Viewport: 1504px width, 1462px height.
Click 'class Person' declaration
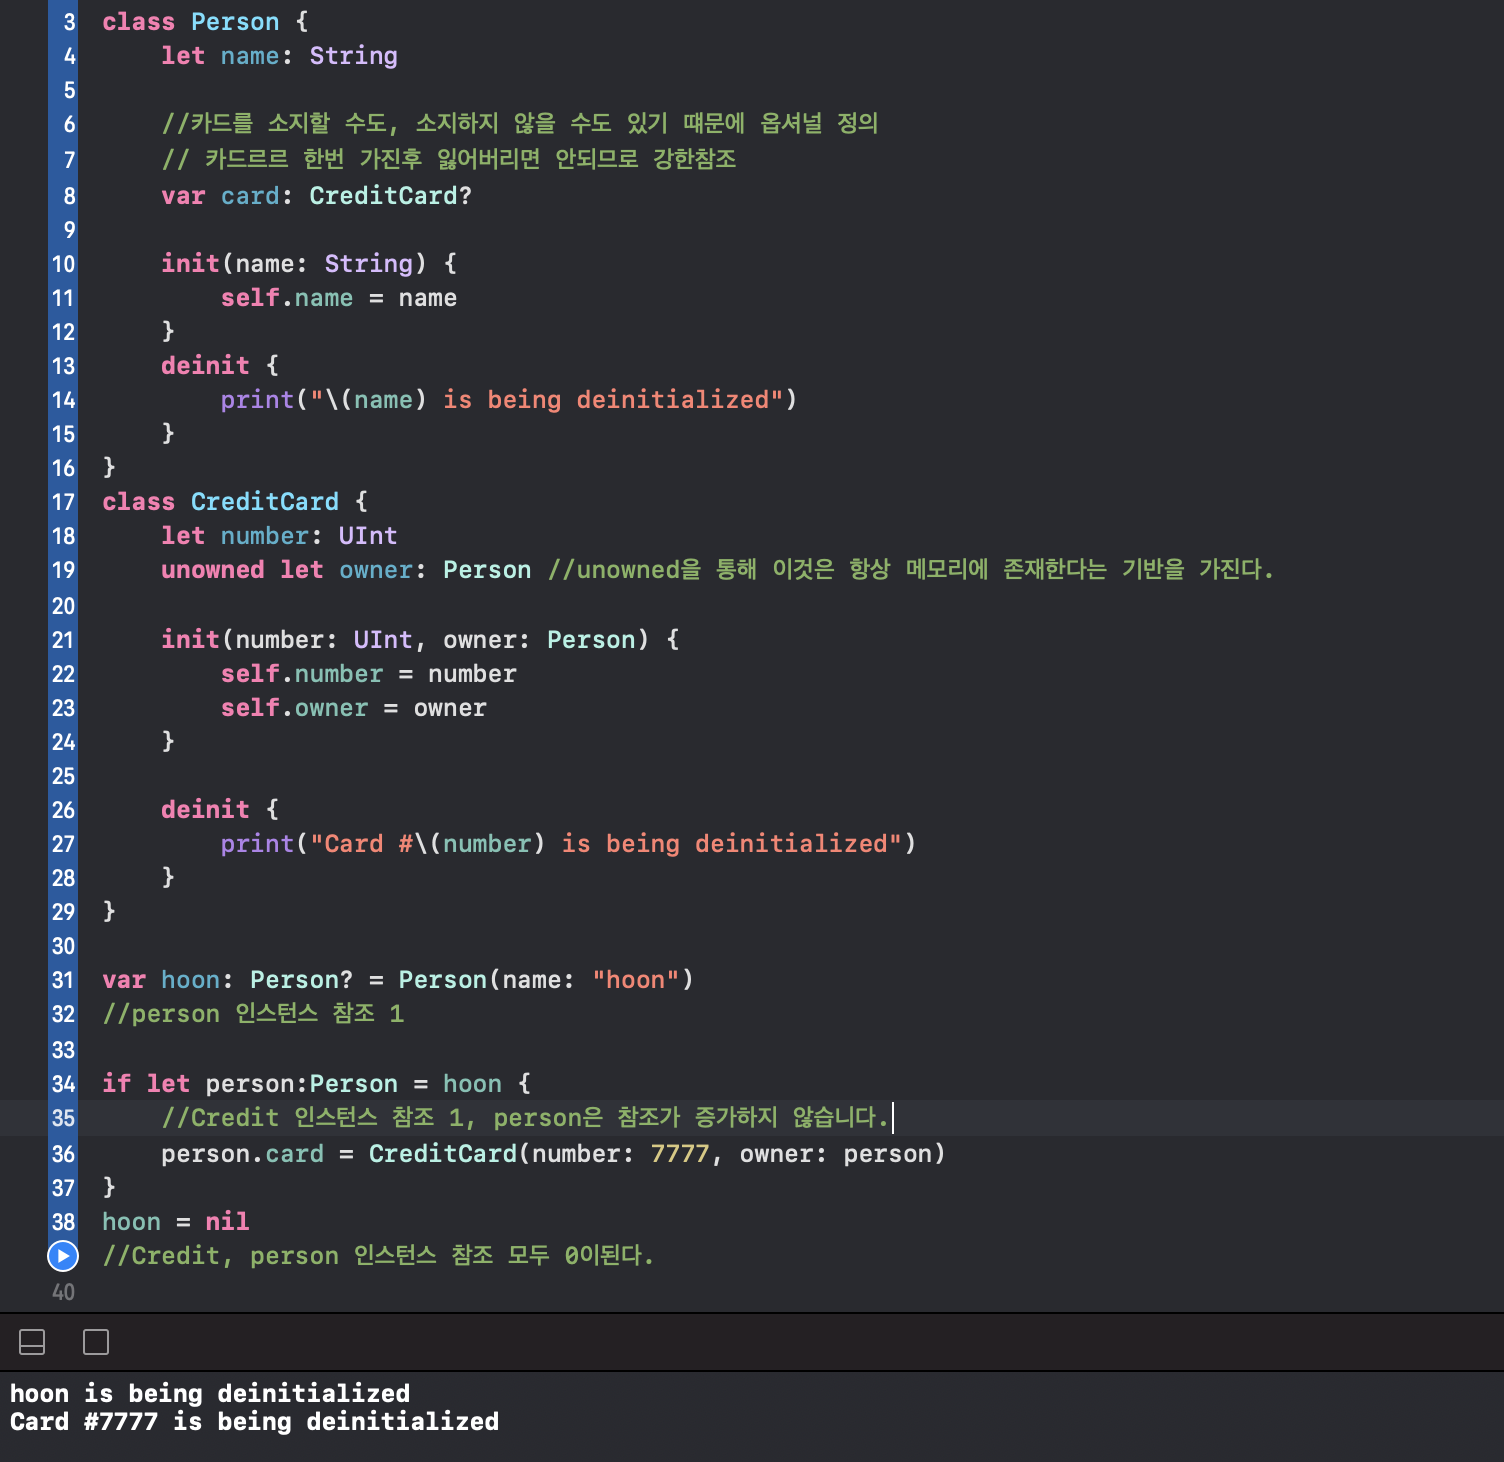click(x=205, y=22)
